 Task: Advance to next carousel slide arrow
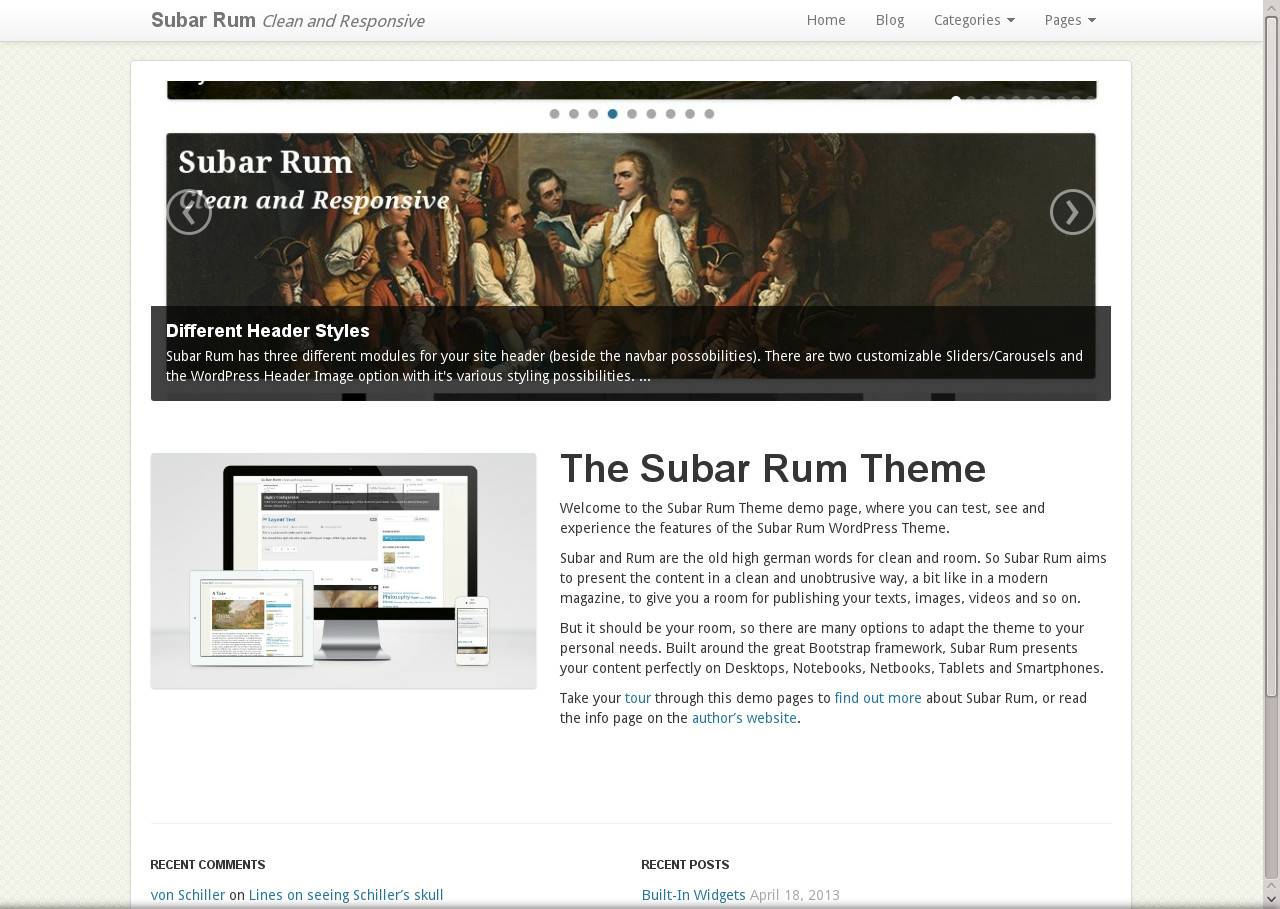tap(1073, 212)
